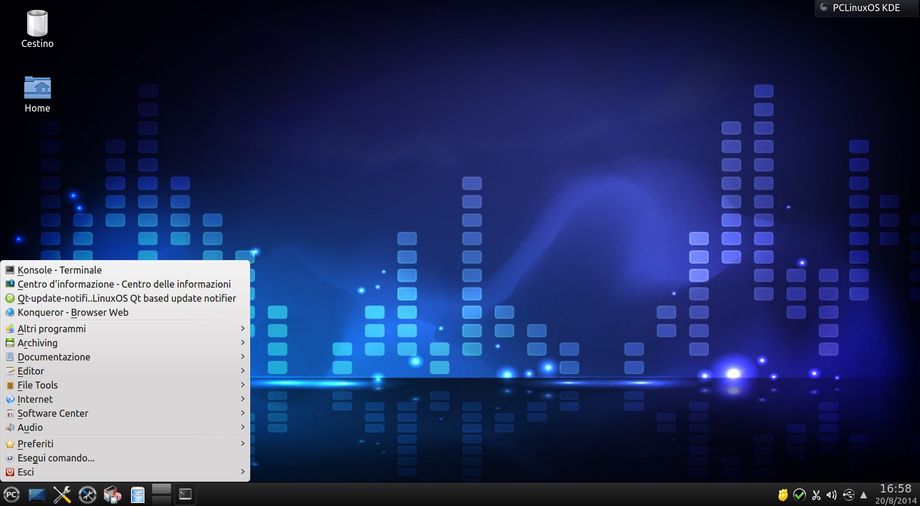The height and width of the screenshot is (506, 920).
Task: Open the USB device notifier tray icon
Action: [x=848, y=494]
